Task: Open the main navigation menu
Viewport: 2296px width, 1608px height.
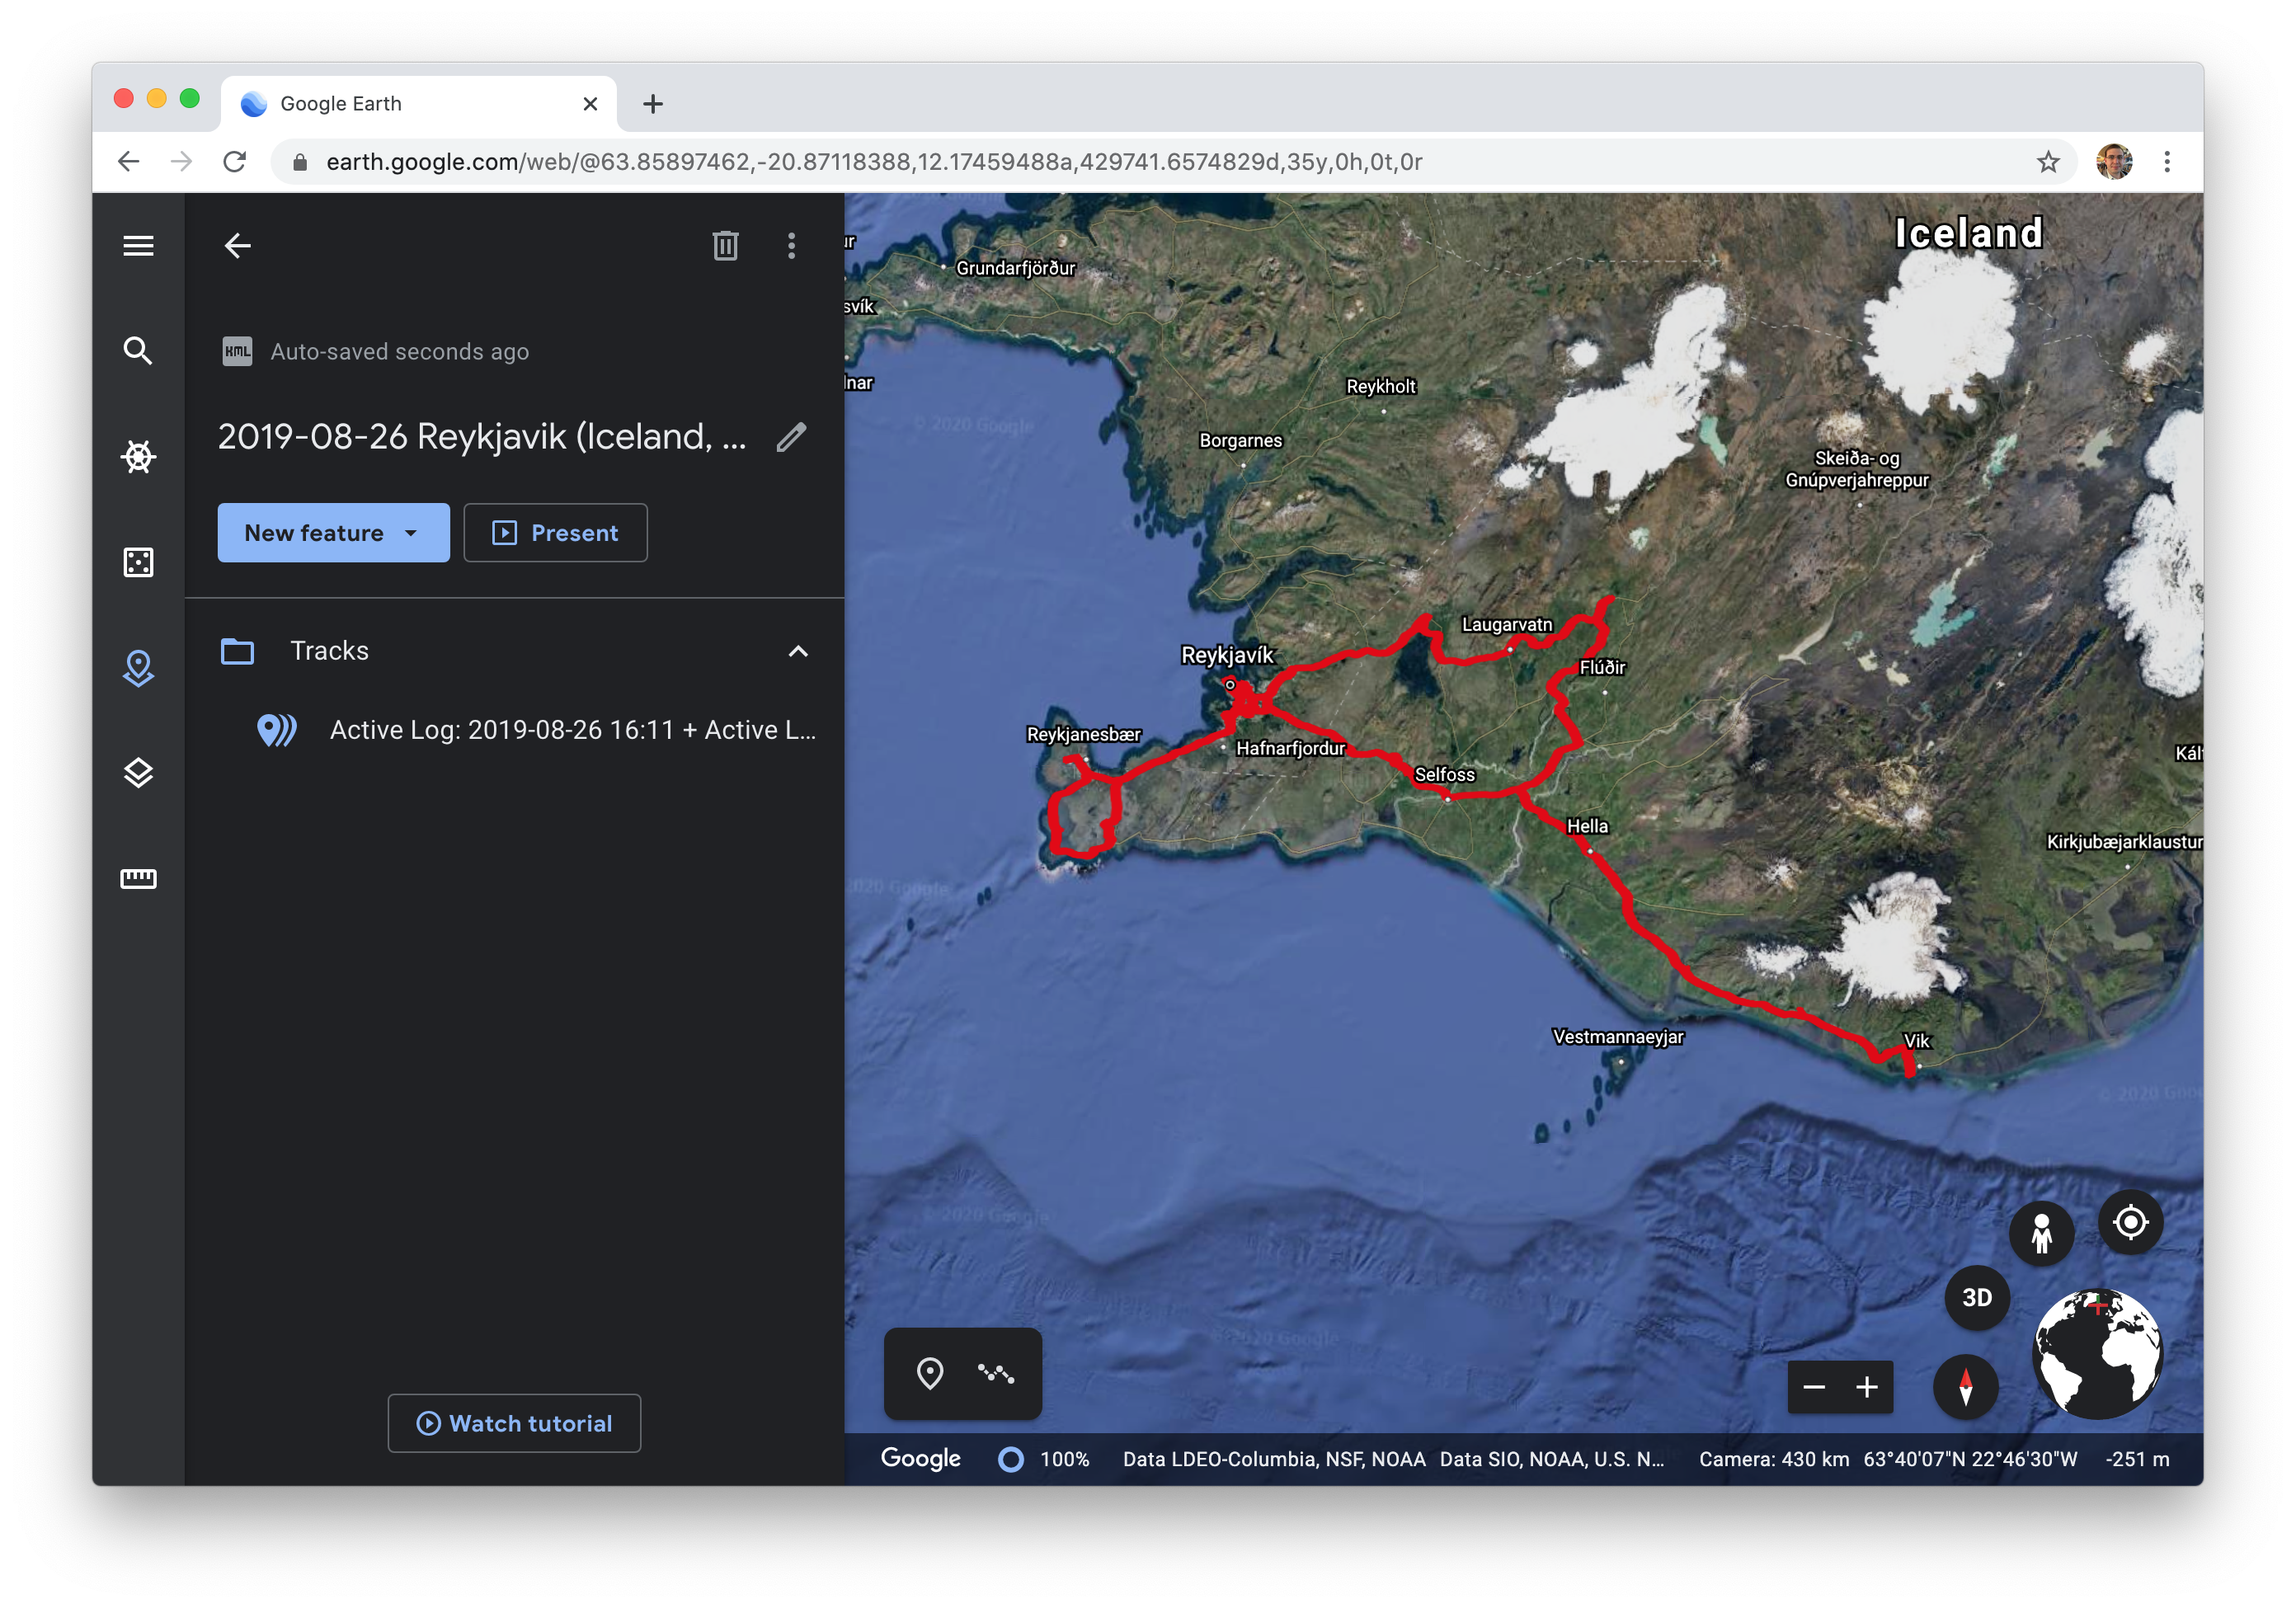Action: tap(138, 245)
